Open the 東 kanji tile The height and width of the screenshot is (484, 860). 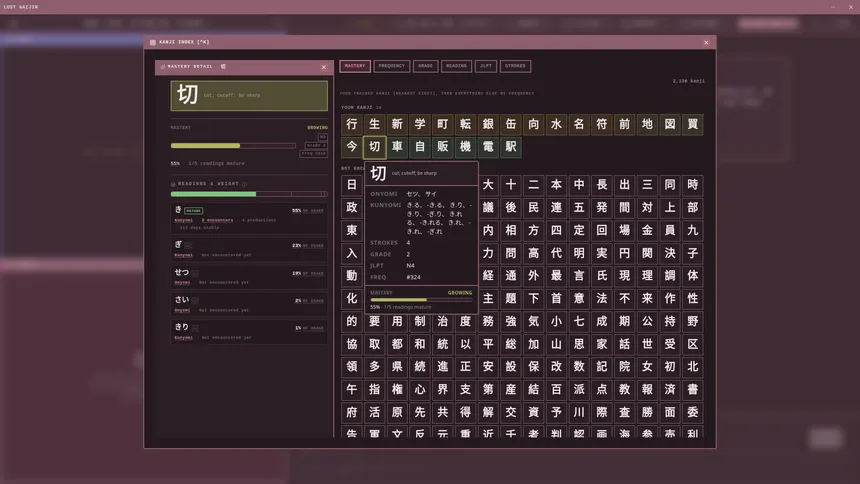coord(352,230)
